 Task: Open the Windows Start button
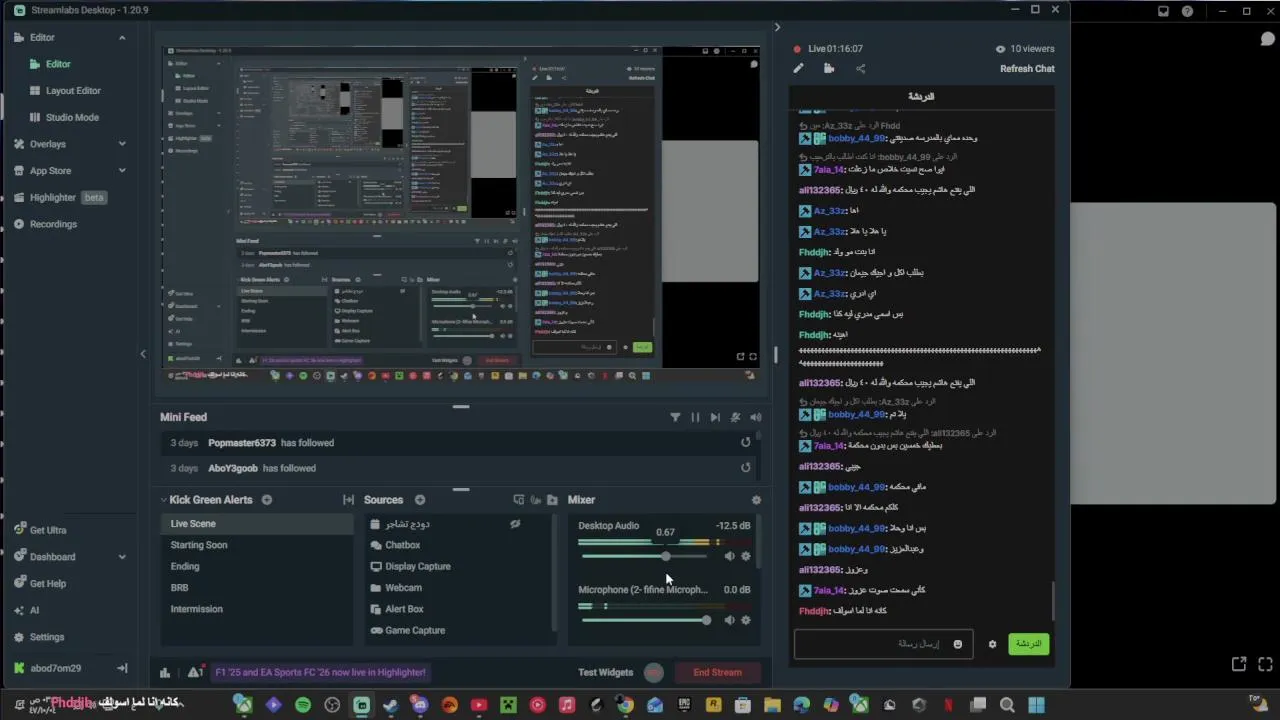pos(1036,705)
